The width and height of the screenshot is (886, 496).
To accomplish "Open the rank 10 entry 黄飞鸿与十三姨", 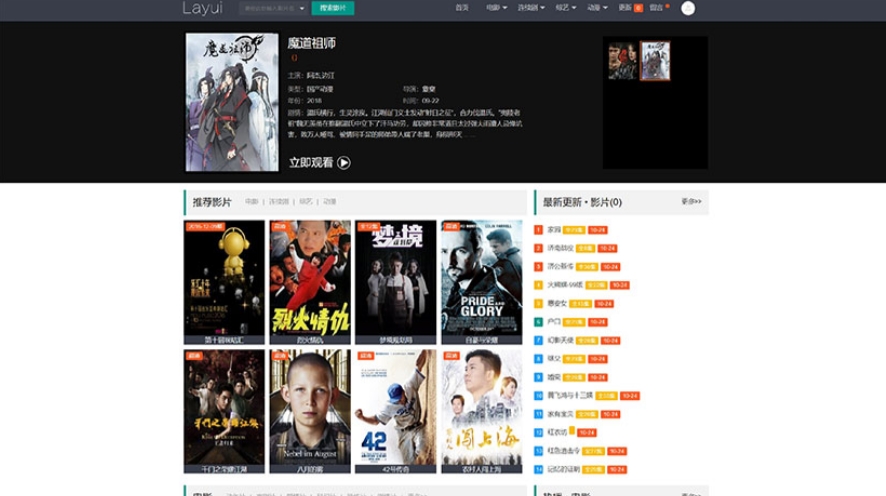I will [570, 395].
